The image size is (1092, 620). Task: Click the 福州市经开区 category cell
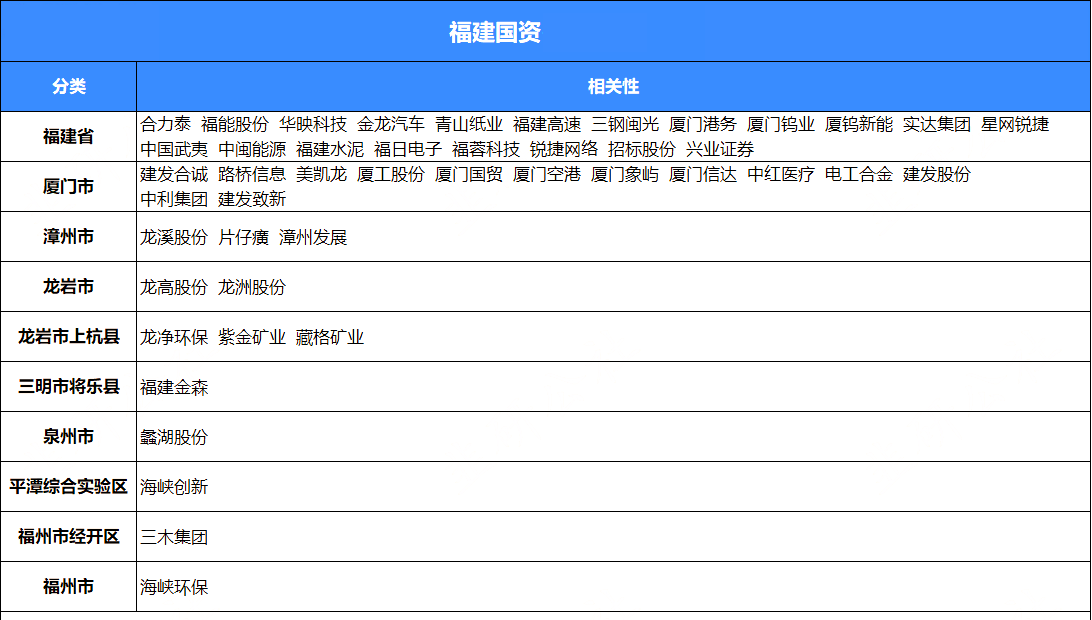tap(69, 536)
